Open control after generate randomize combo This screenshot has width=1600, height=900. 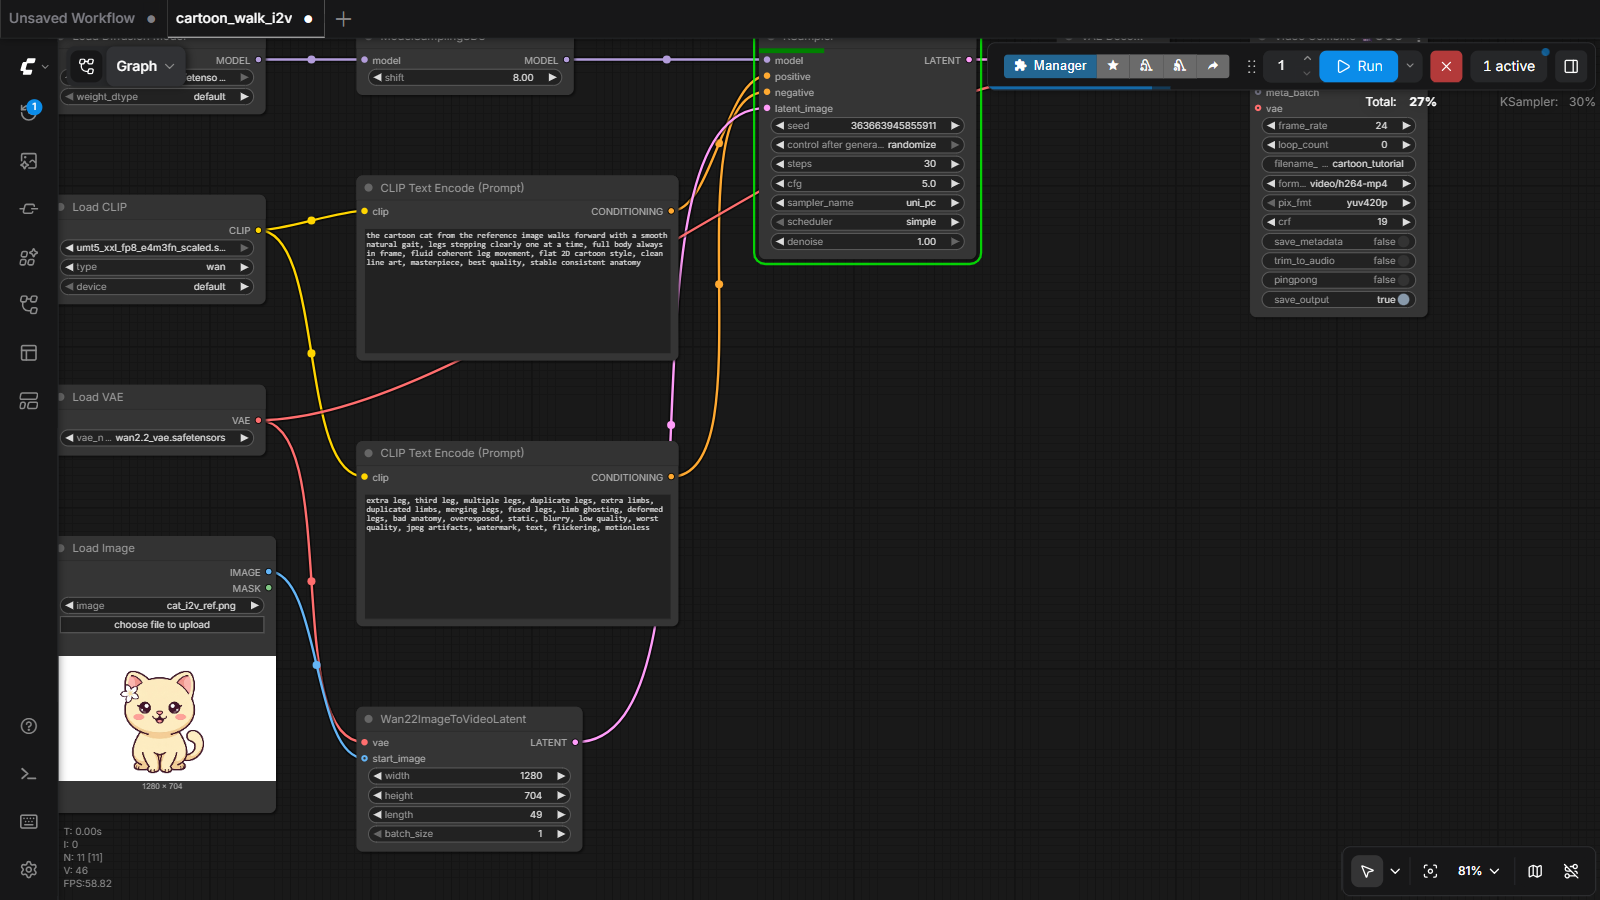(x=867, y=145)
